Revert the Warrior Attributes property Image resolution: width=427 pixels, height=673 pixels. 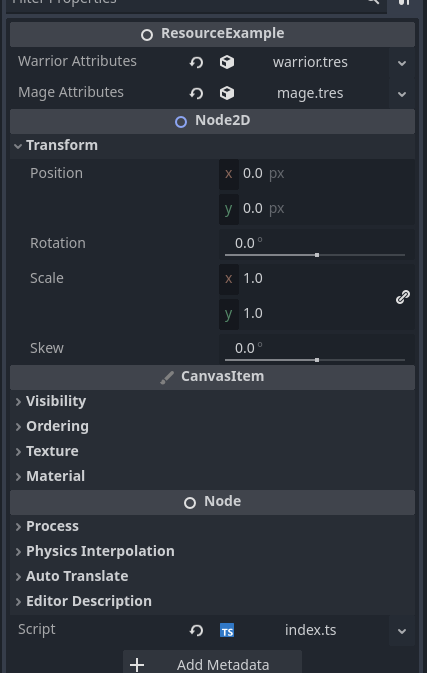tap(196, 62)
